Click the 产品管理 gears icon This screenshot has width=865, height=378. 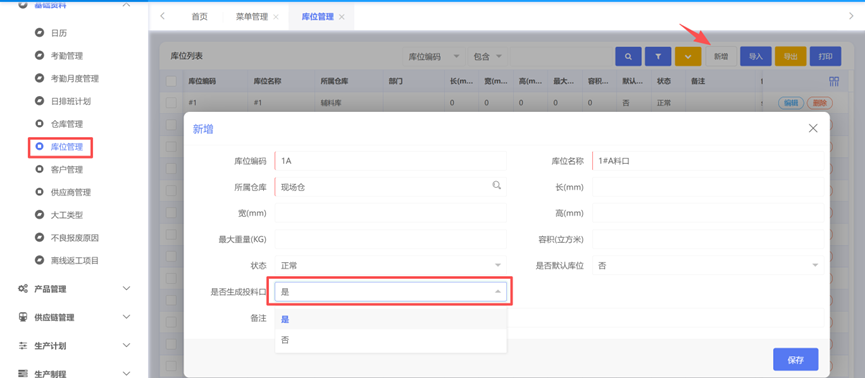point(23,289)
